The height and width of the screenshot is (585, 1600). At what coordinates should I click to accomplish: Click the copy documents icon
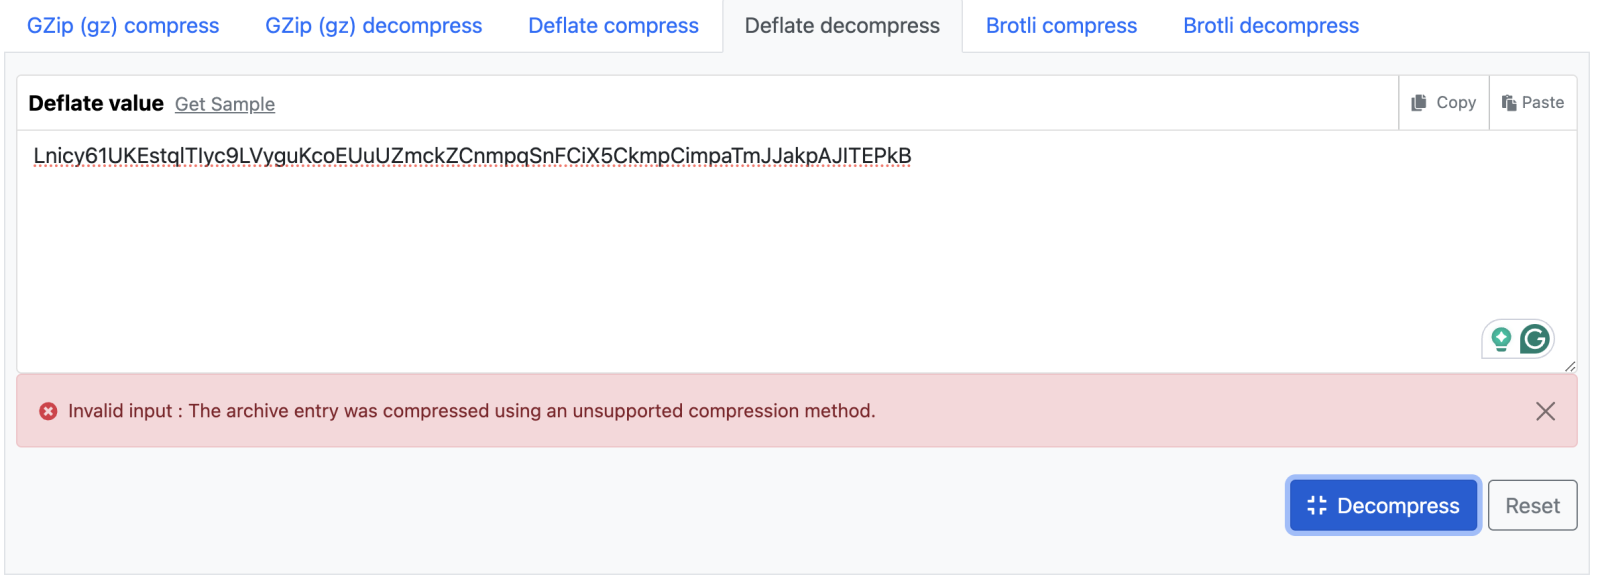1419,103
